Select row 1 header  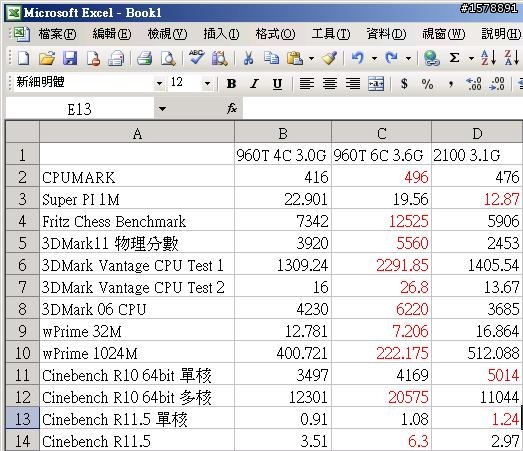point(22,155)
